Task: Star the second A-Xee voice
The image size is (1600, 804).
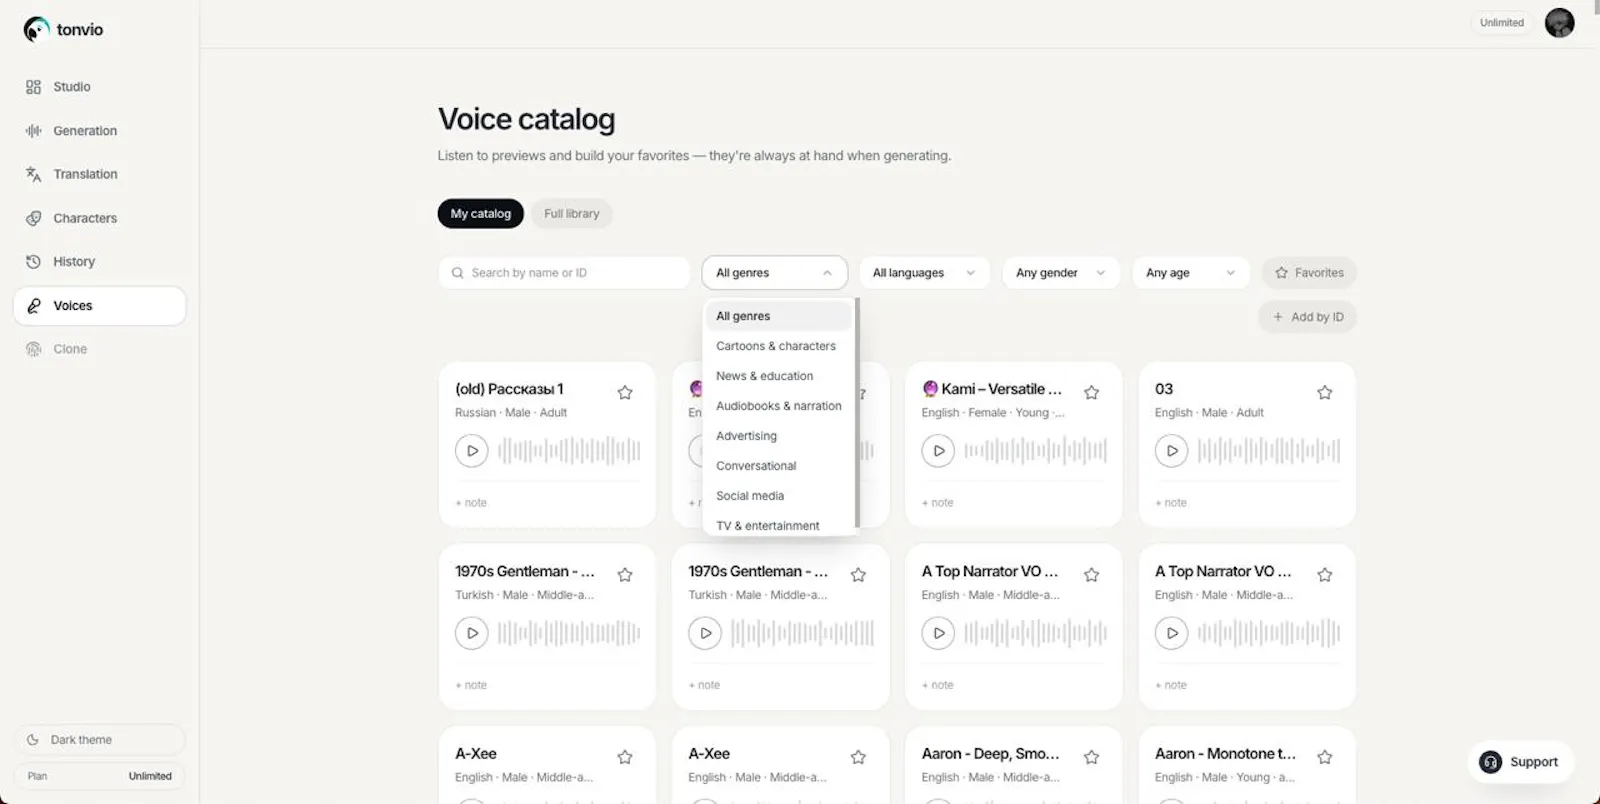Action: click(858, 757)
